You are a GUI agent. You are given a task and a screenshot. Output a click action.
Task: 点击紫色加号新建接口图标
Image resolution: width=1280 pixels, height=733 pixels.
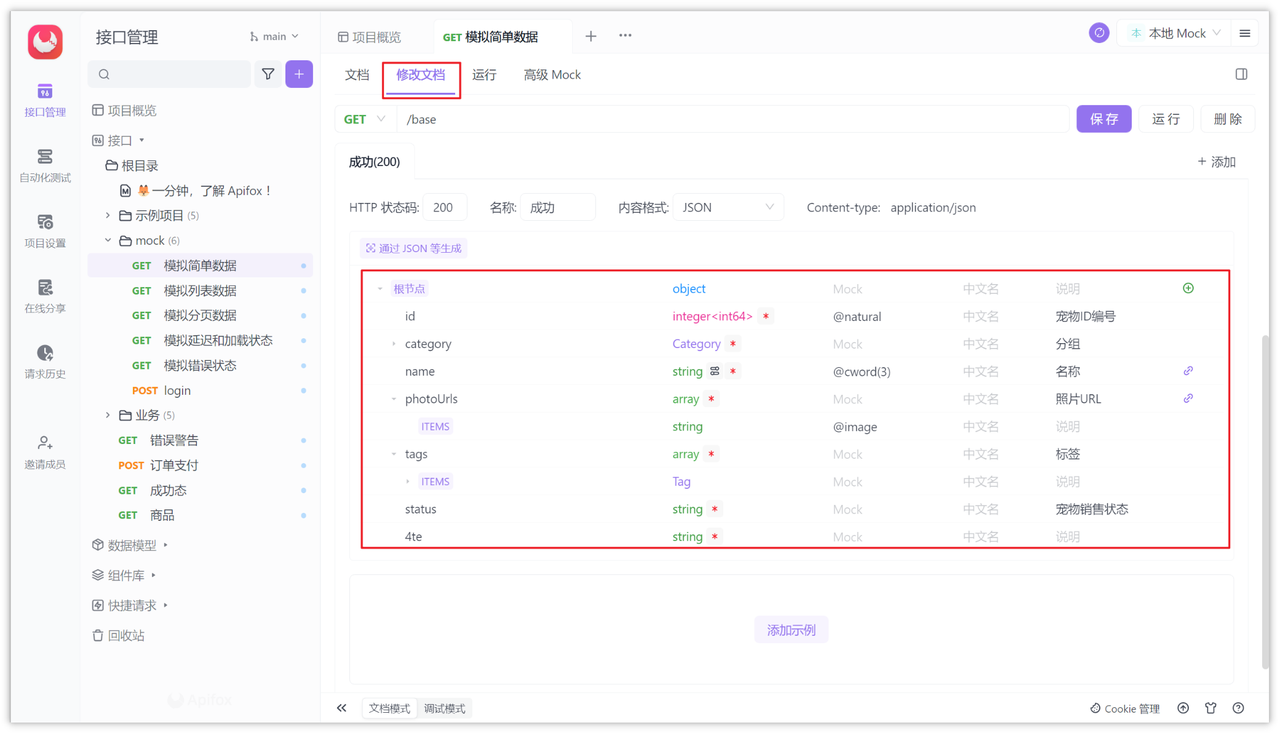tap(298, 74)
